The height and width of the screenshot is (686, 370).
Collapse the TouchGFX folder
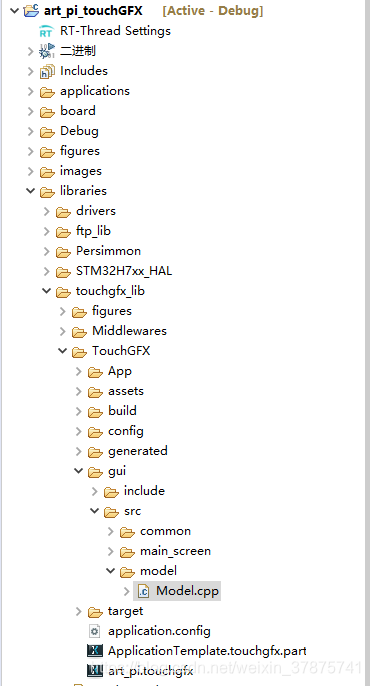click(x=63, y=351)
